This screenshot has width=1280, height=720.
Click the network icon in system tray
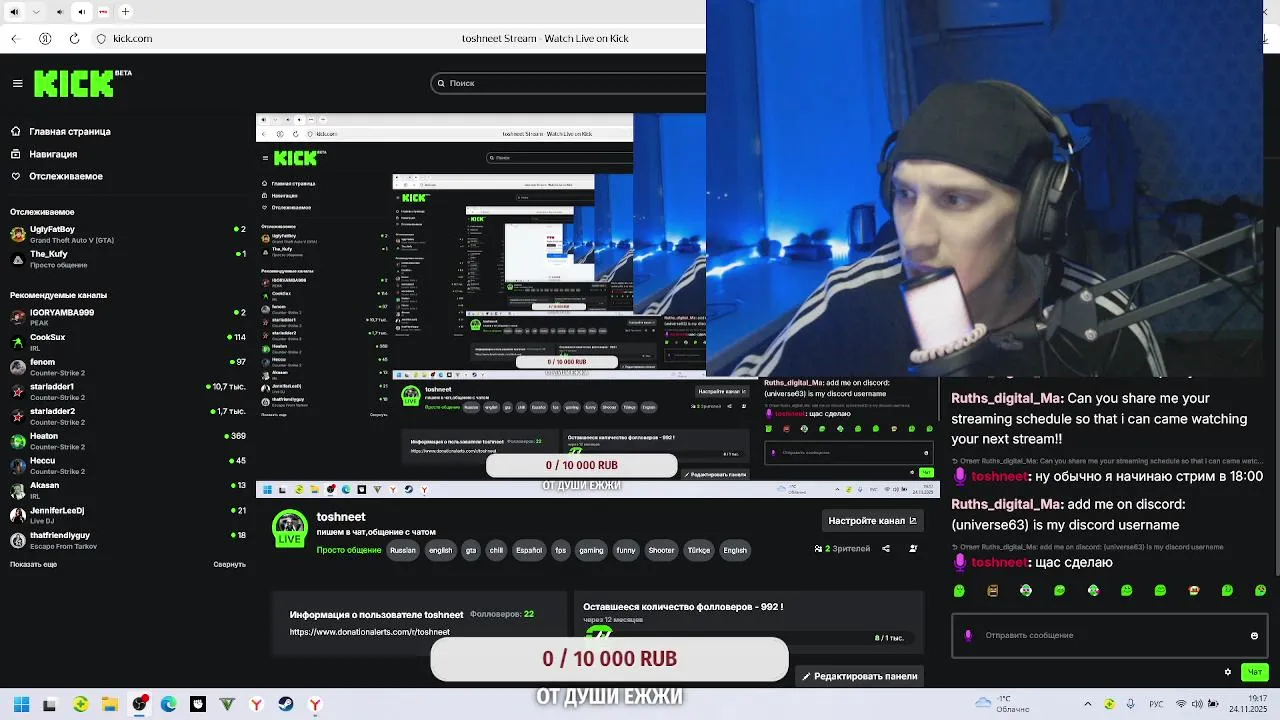tap(1181, 704)
